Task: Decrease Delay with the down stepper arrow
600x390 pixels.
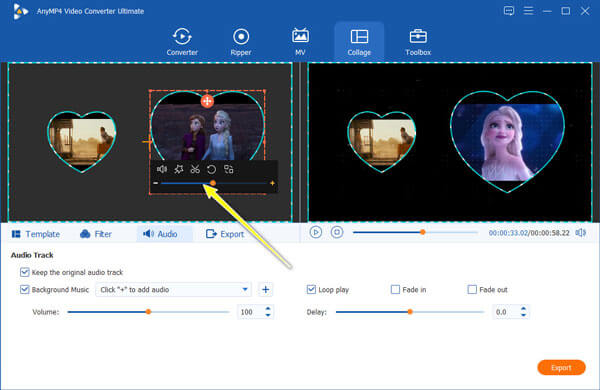Action: pyautogui.click(x=523, y=315)
